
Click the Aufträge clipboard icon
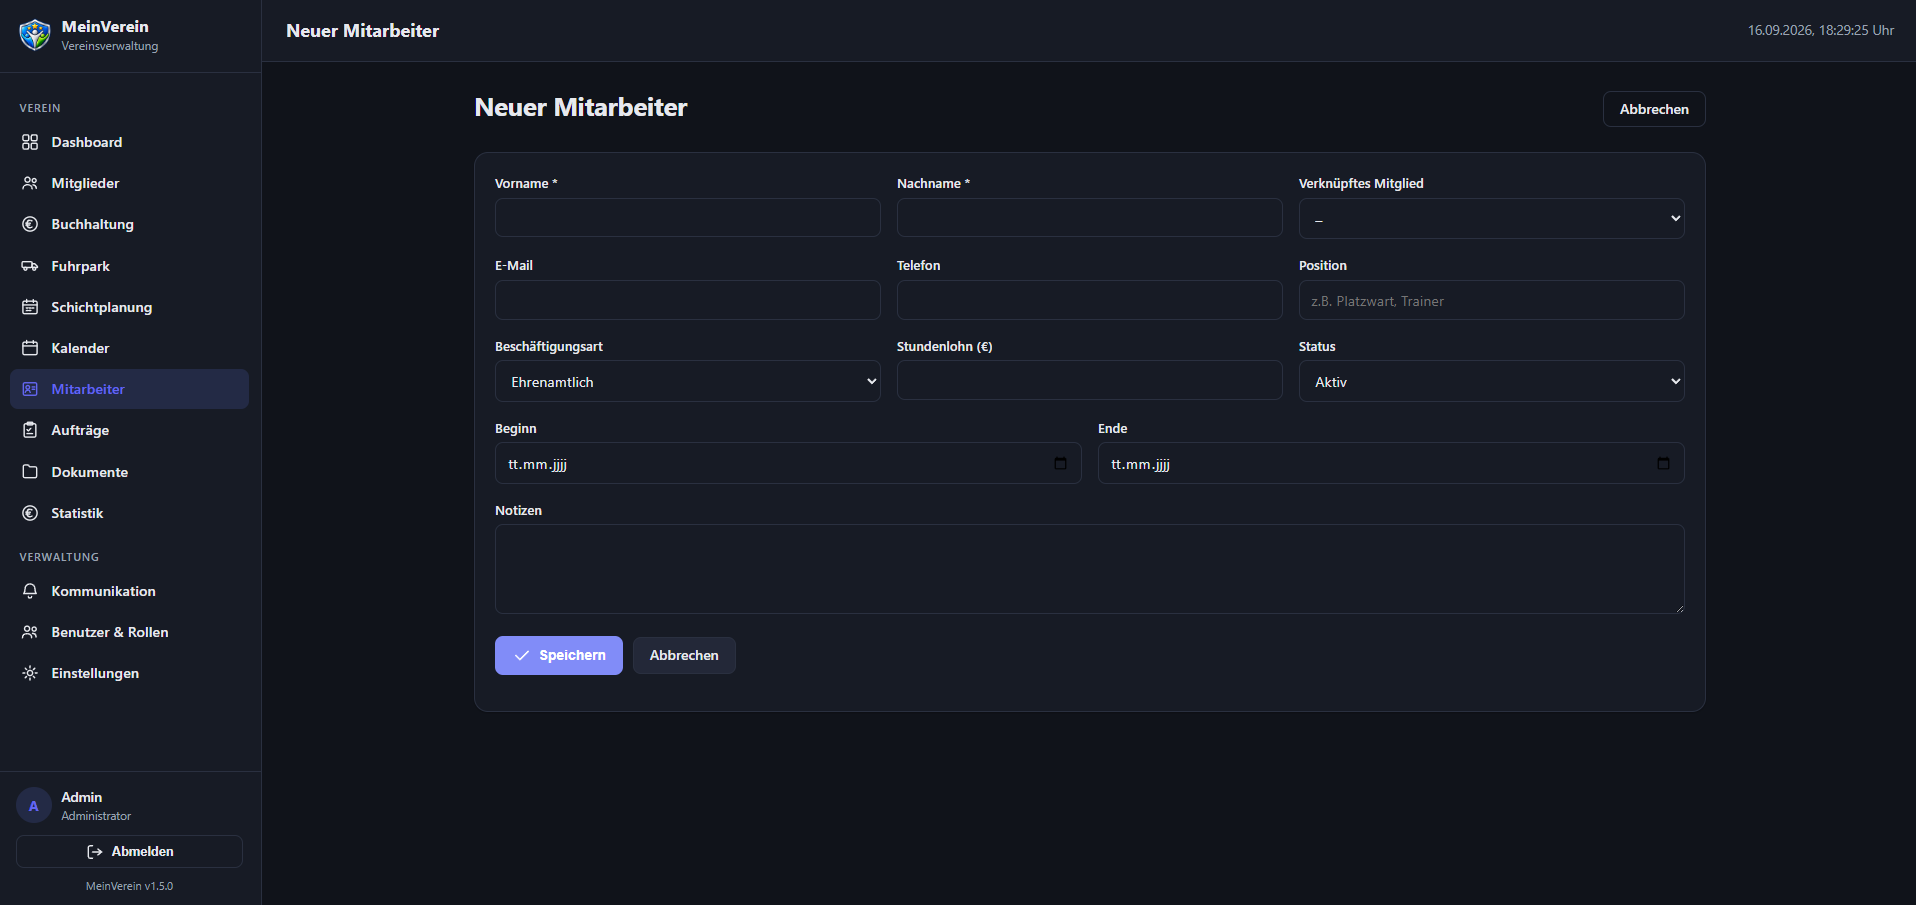30,430
